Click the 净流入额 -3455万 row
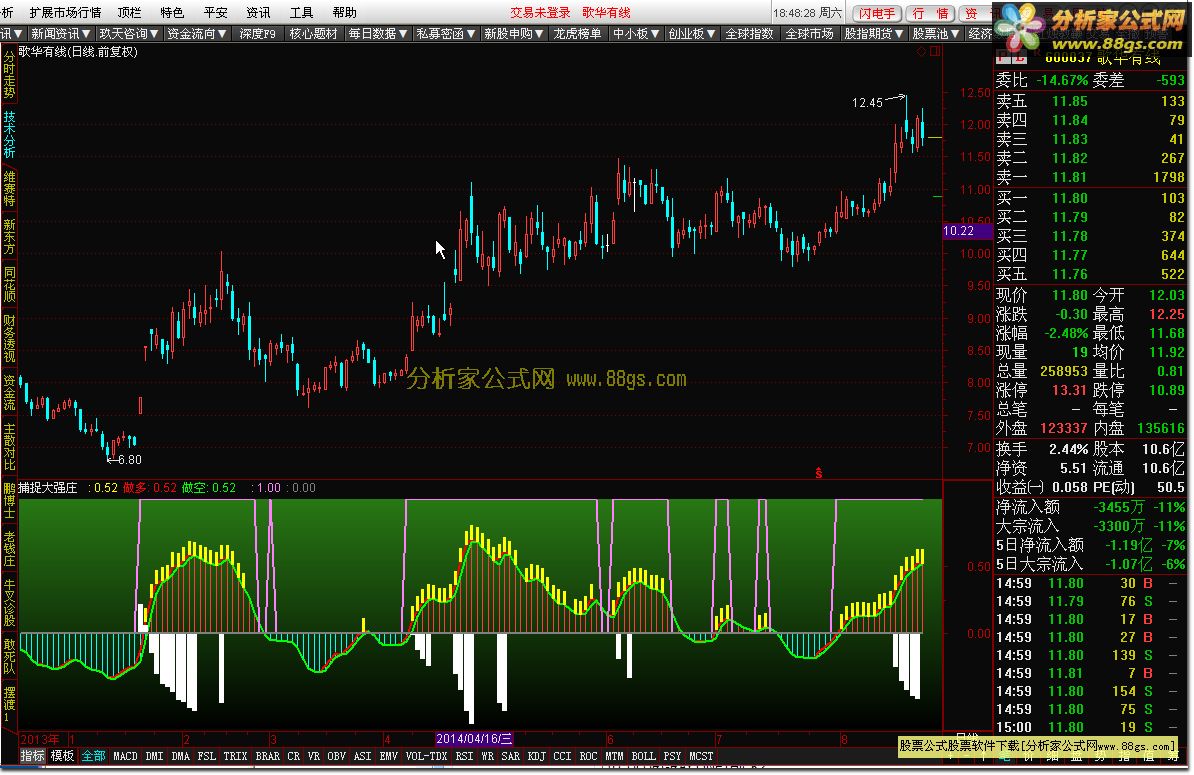 coord(1090,507)
